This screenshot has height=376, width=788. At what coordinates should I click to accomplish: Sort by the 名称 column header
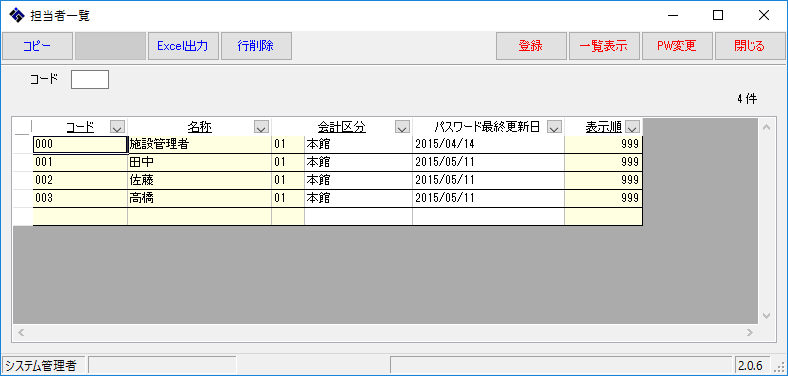(x=200, y=127)
